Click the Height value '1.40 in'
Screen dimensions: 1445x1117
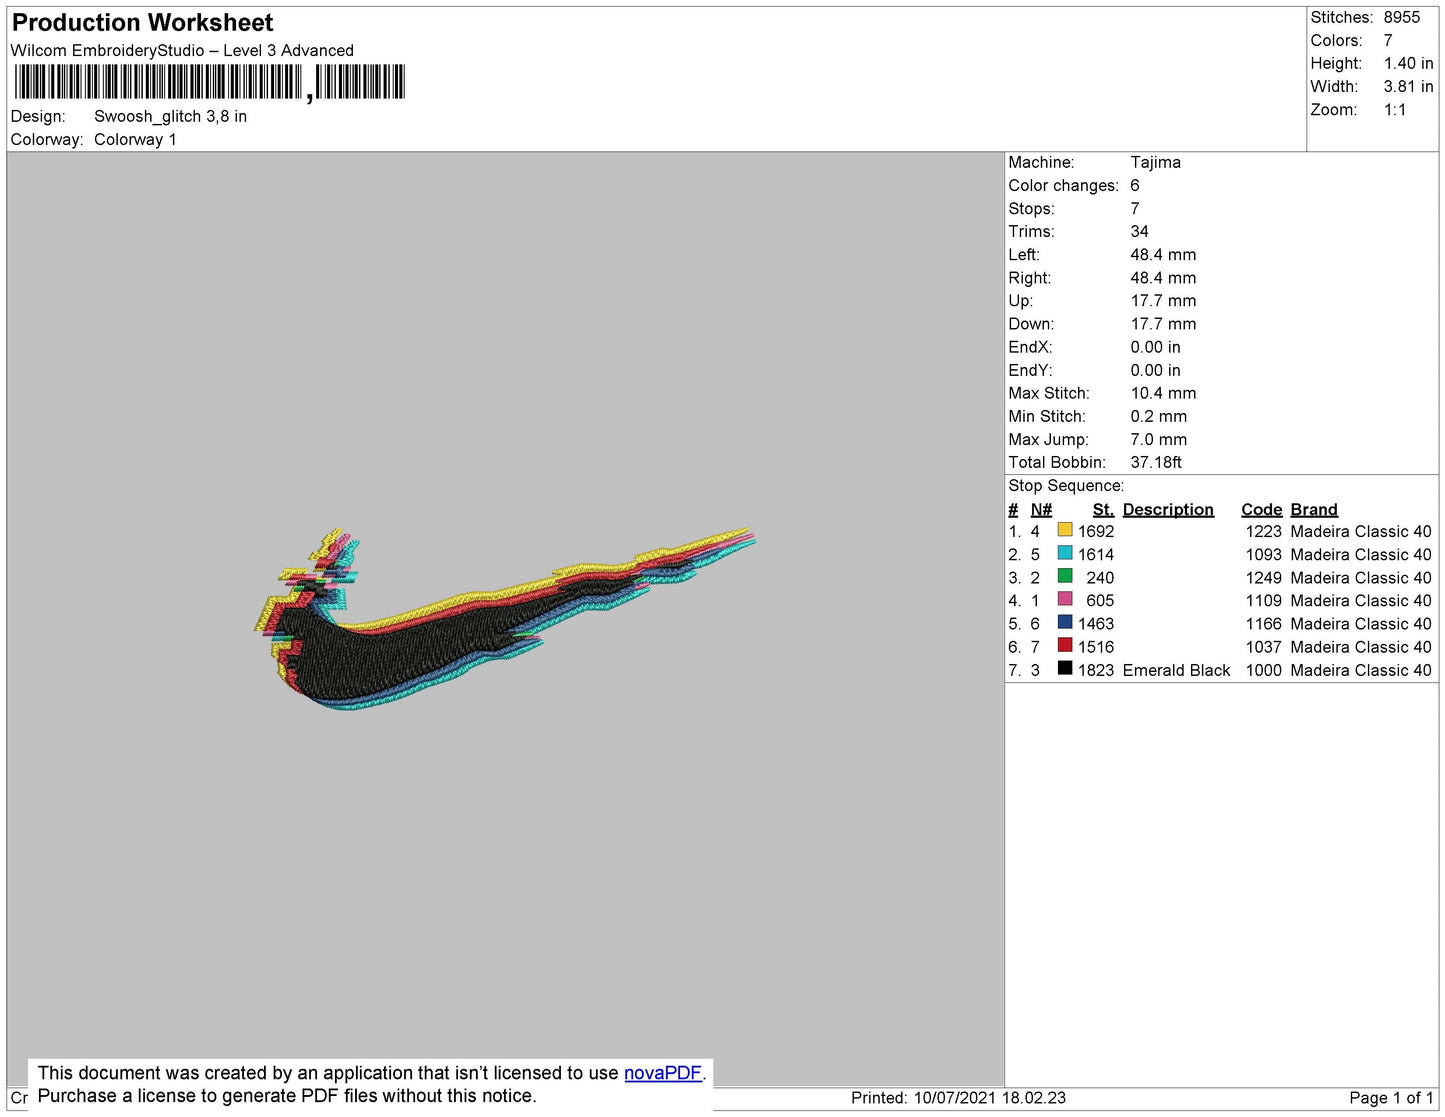[1408, 63]
